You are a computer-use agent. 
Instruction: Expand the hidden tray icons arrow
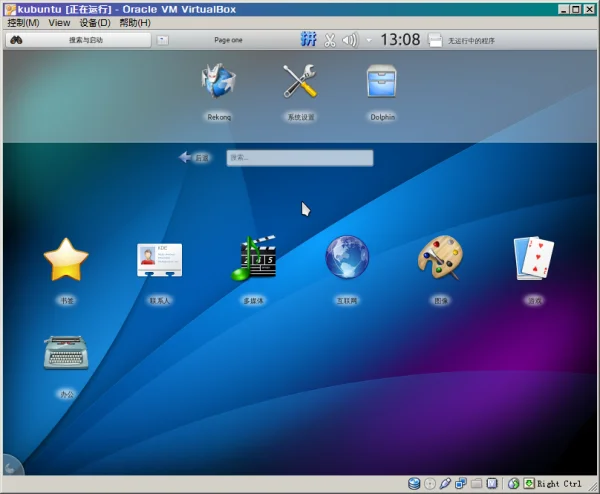(369, 40)
